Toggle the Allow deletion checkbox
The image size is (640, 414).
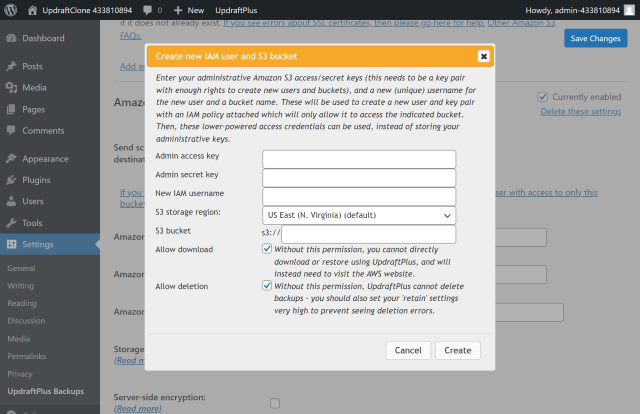point(267,285)
